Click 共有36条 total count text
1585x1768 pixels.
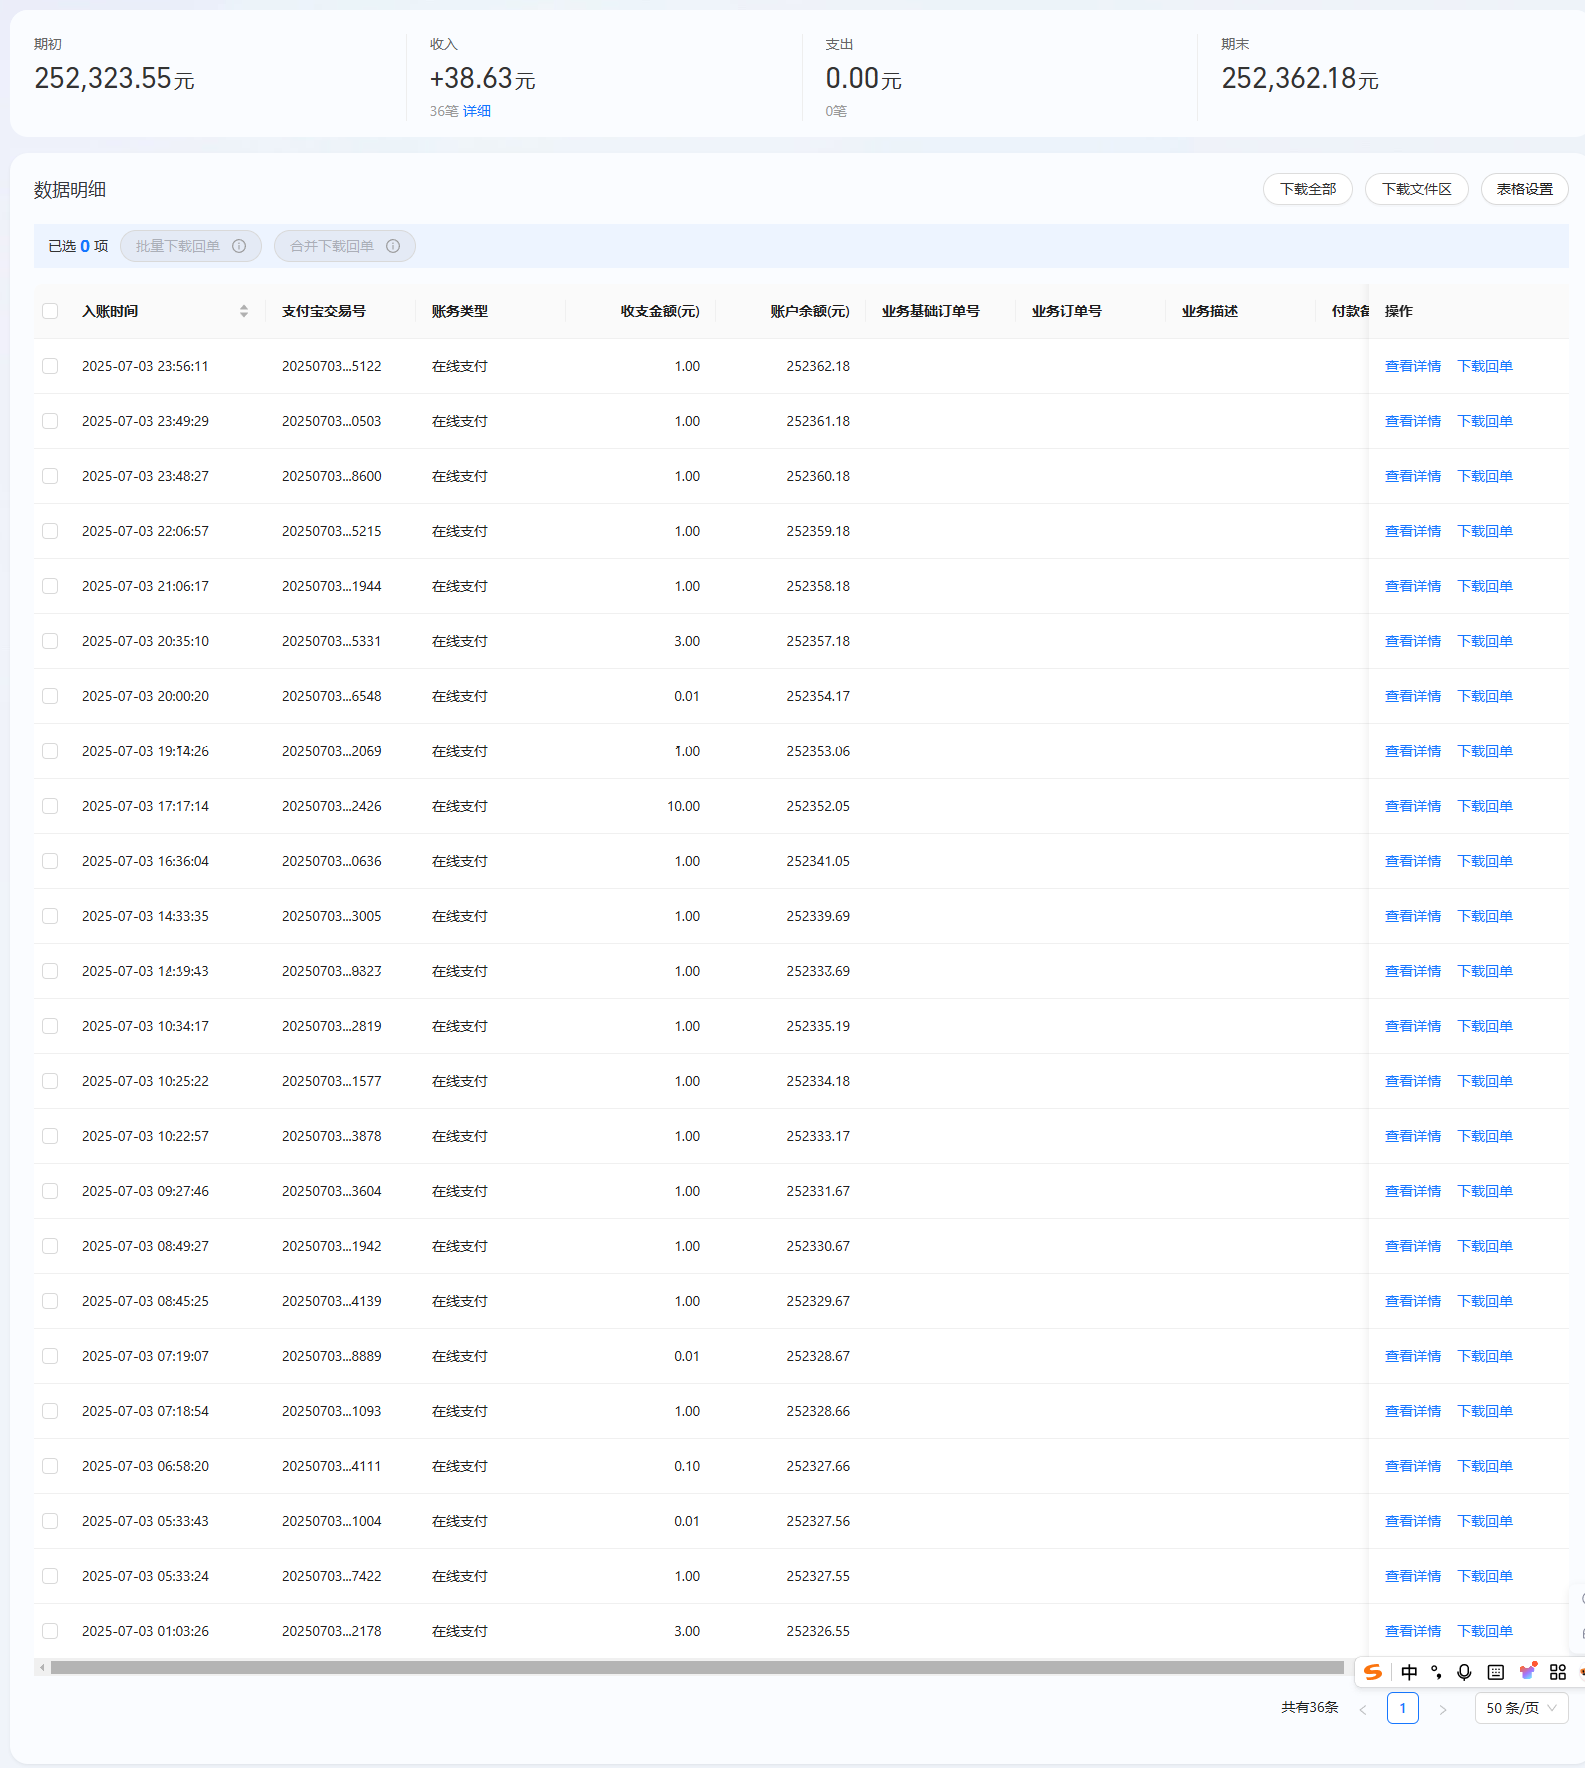click(x=1310, y=1708)
